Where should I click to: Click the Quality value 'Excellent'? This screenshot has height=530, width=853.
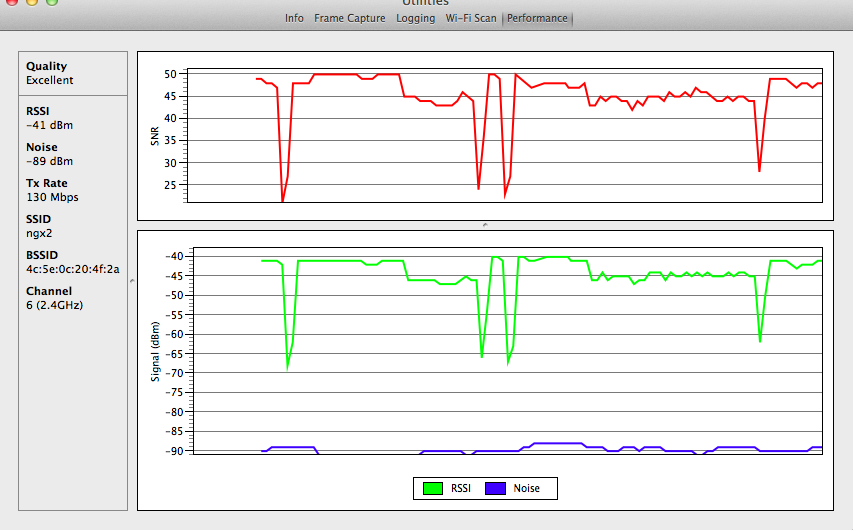click(x=50, y=80)
